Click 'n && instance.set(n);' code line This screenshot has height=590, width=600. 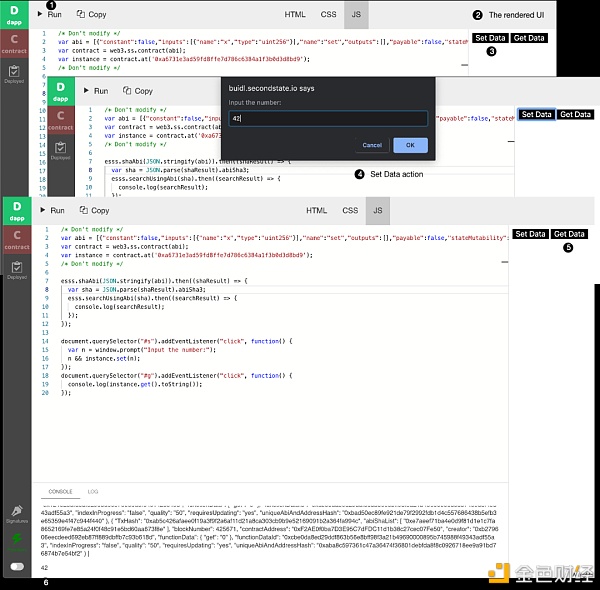pyautogui.click(x=104, y=359)
